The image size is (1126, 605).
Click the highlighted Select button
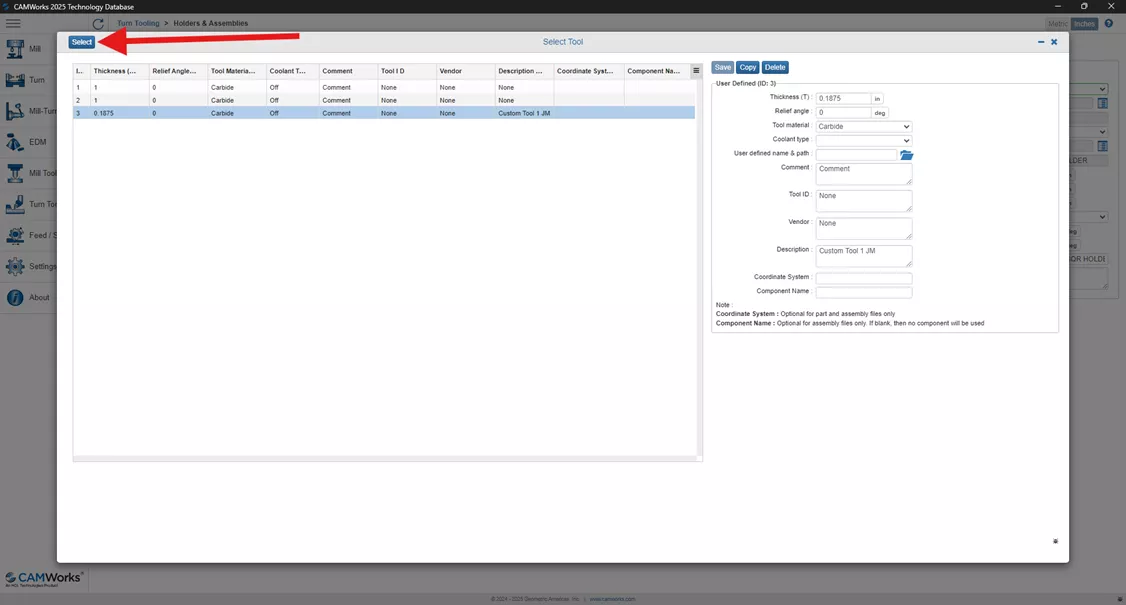point(81,41)
